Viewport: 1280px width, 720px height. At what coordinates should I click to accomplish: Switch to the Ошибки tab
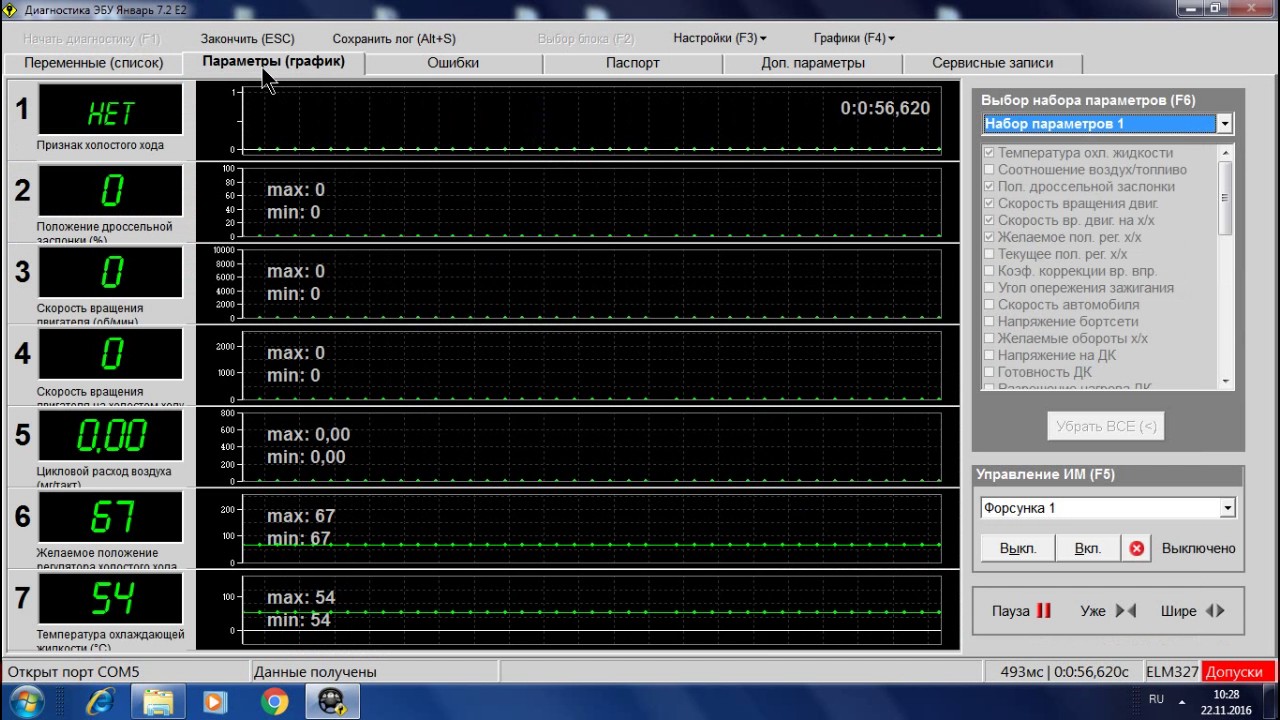point(453,63)
